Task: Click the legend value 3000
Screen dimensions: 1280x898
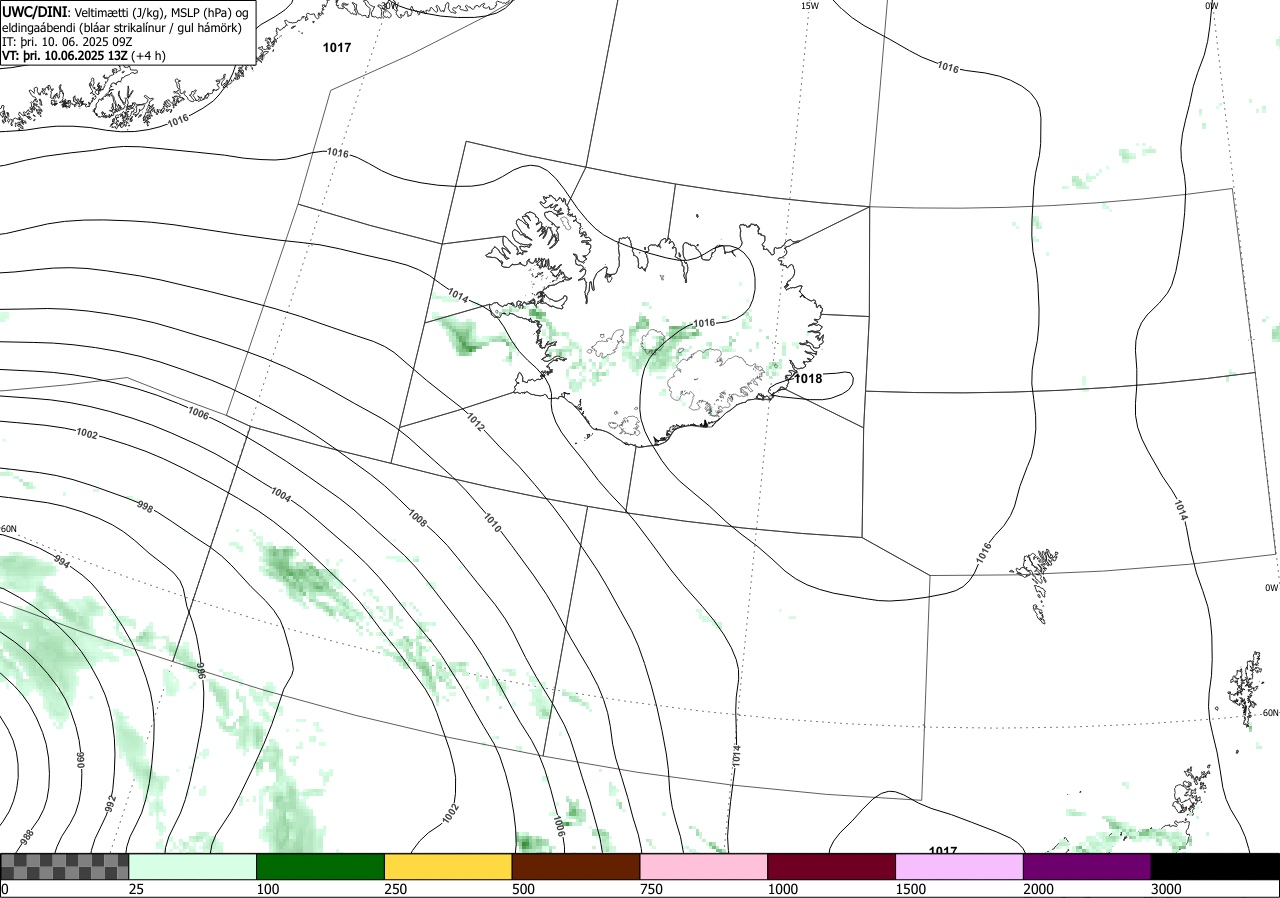Action: click(x=1167, y=889)
